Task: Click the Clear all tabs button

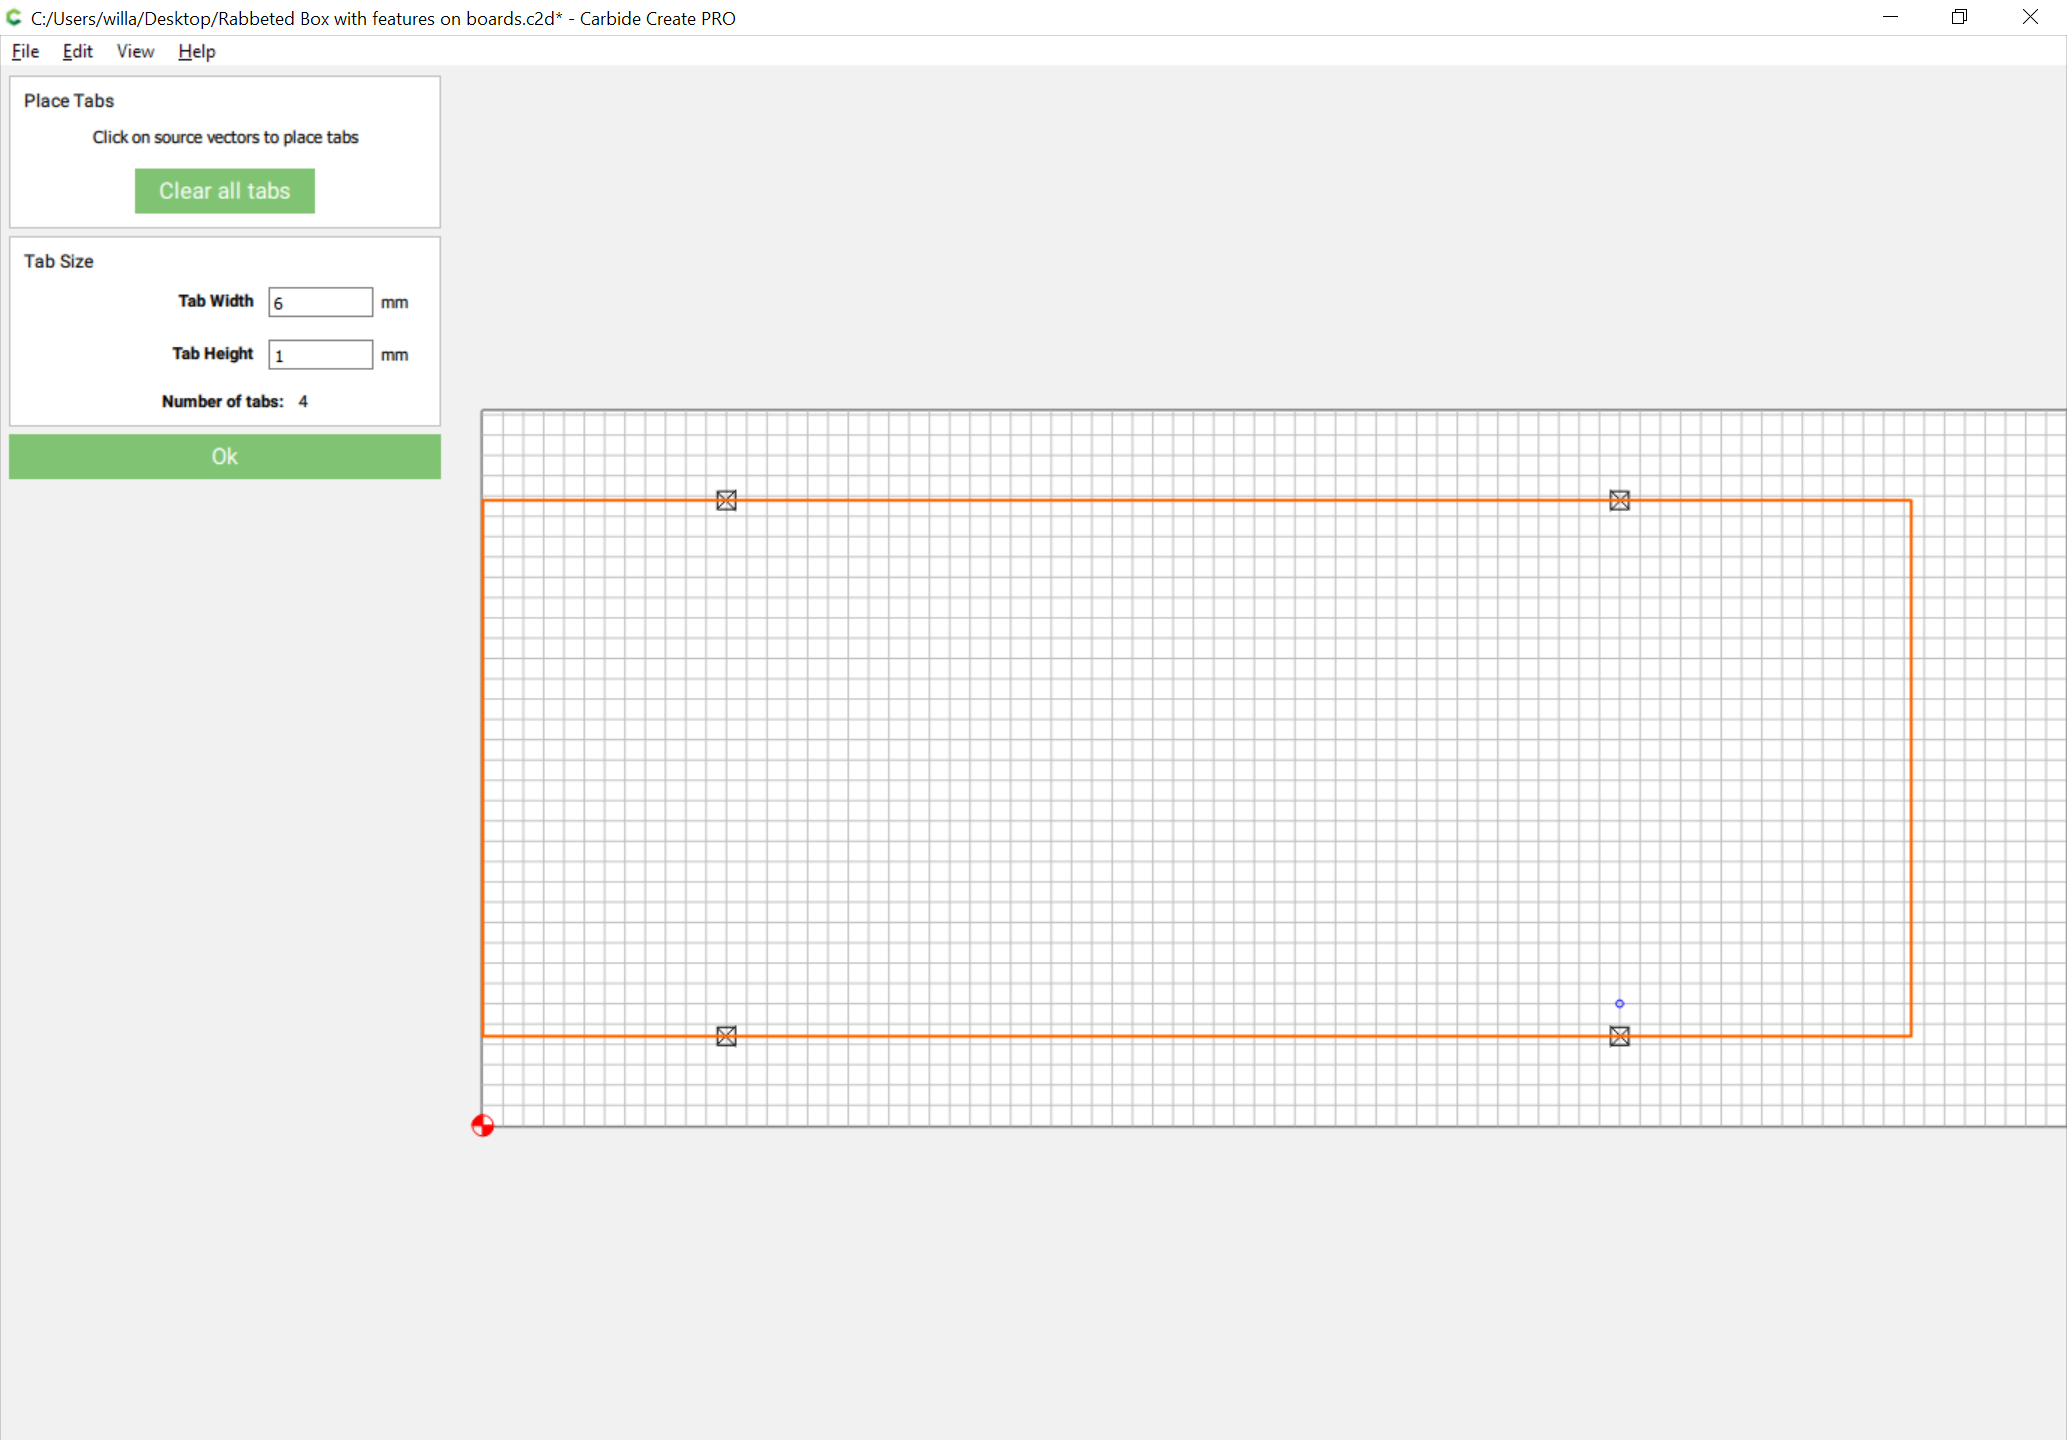Action: pos(225,191)
